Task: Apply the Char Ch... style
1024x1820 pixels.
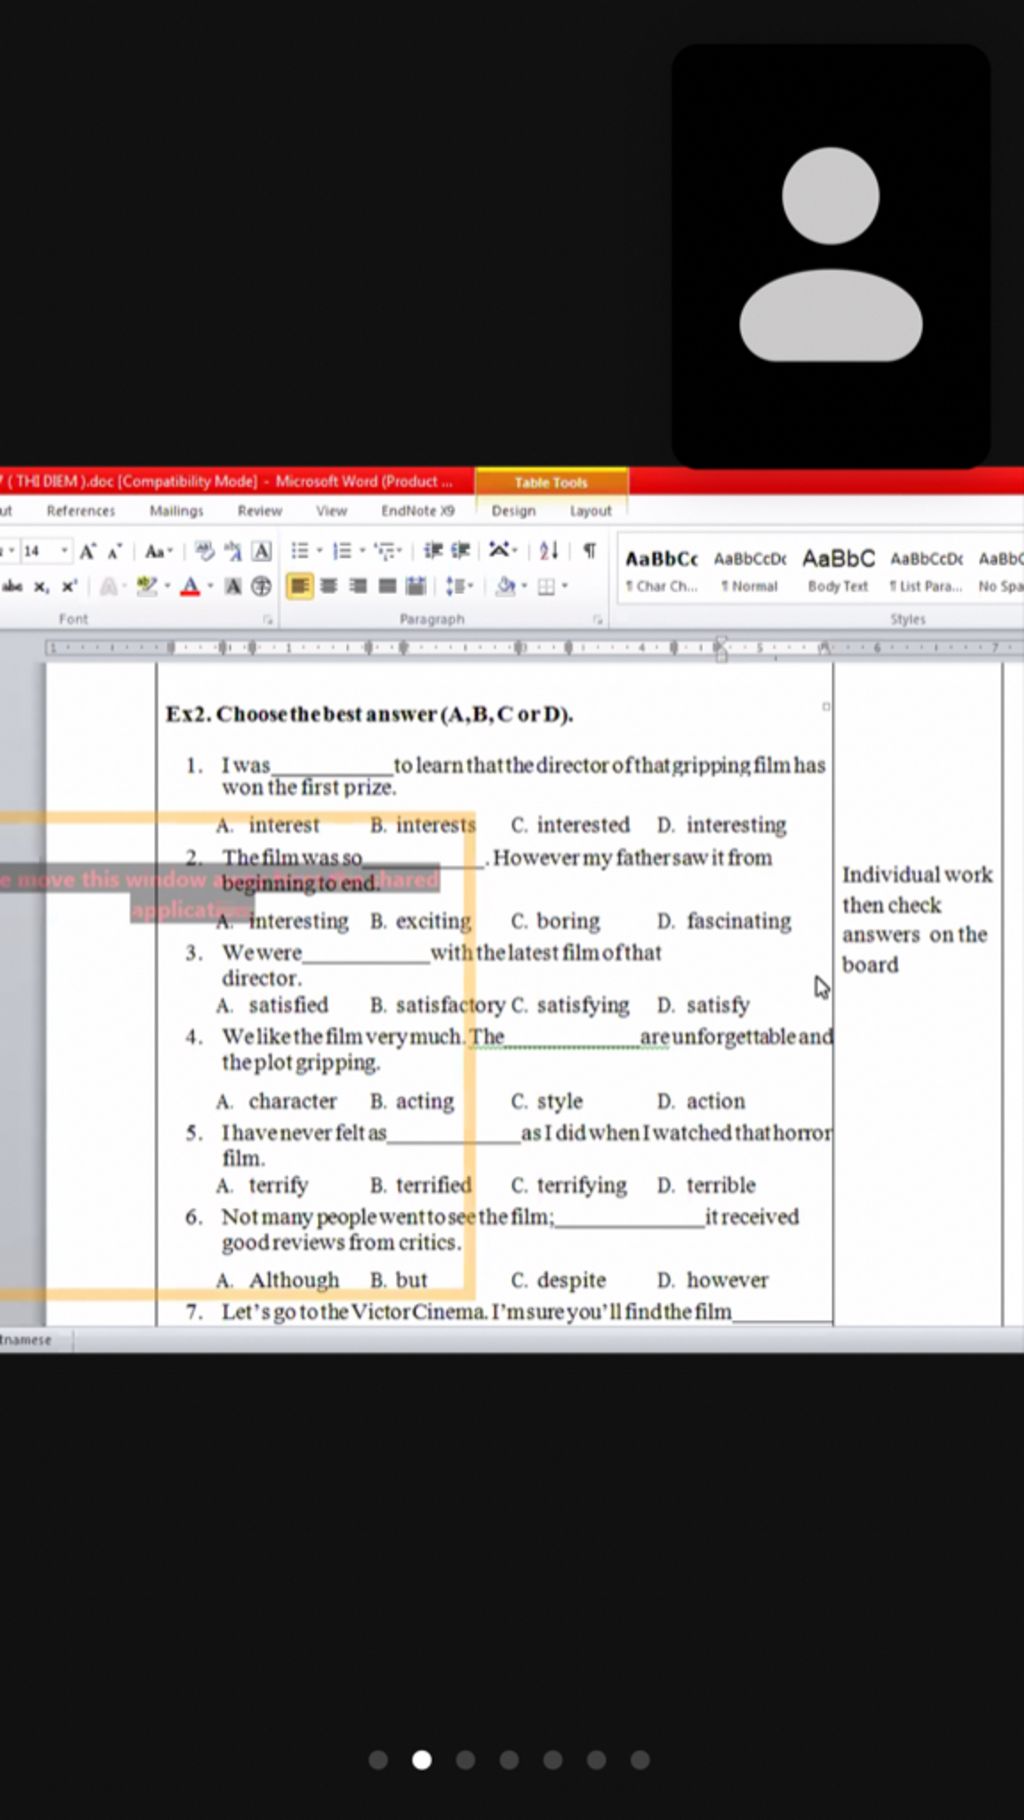Action: tap(662, 571)
